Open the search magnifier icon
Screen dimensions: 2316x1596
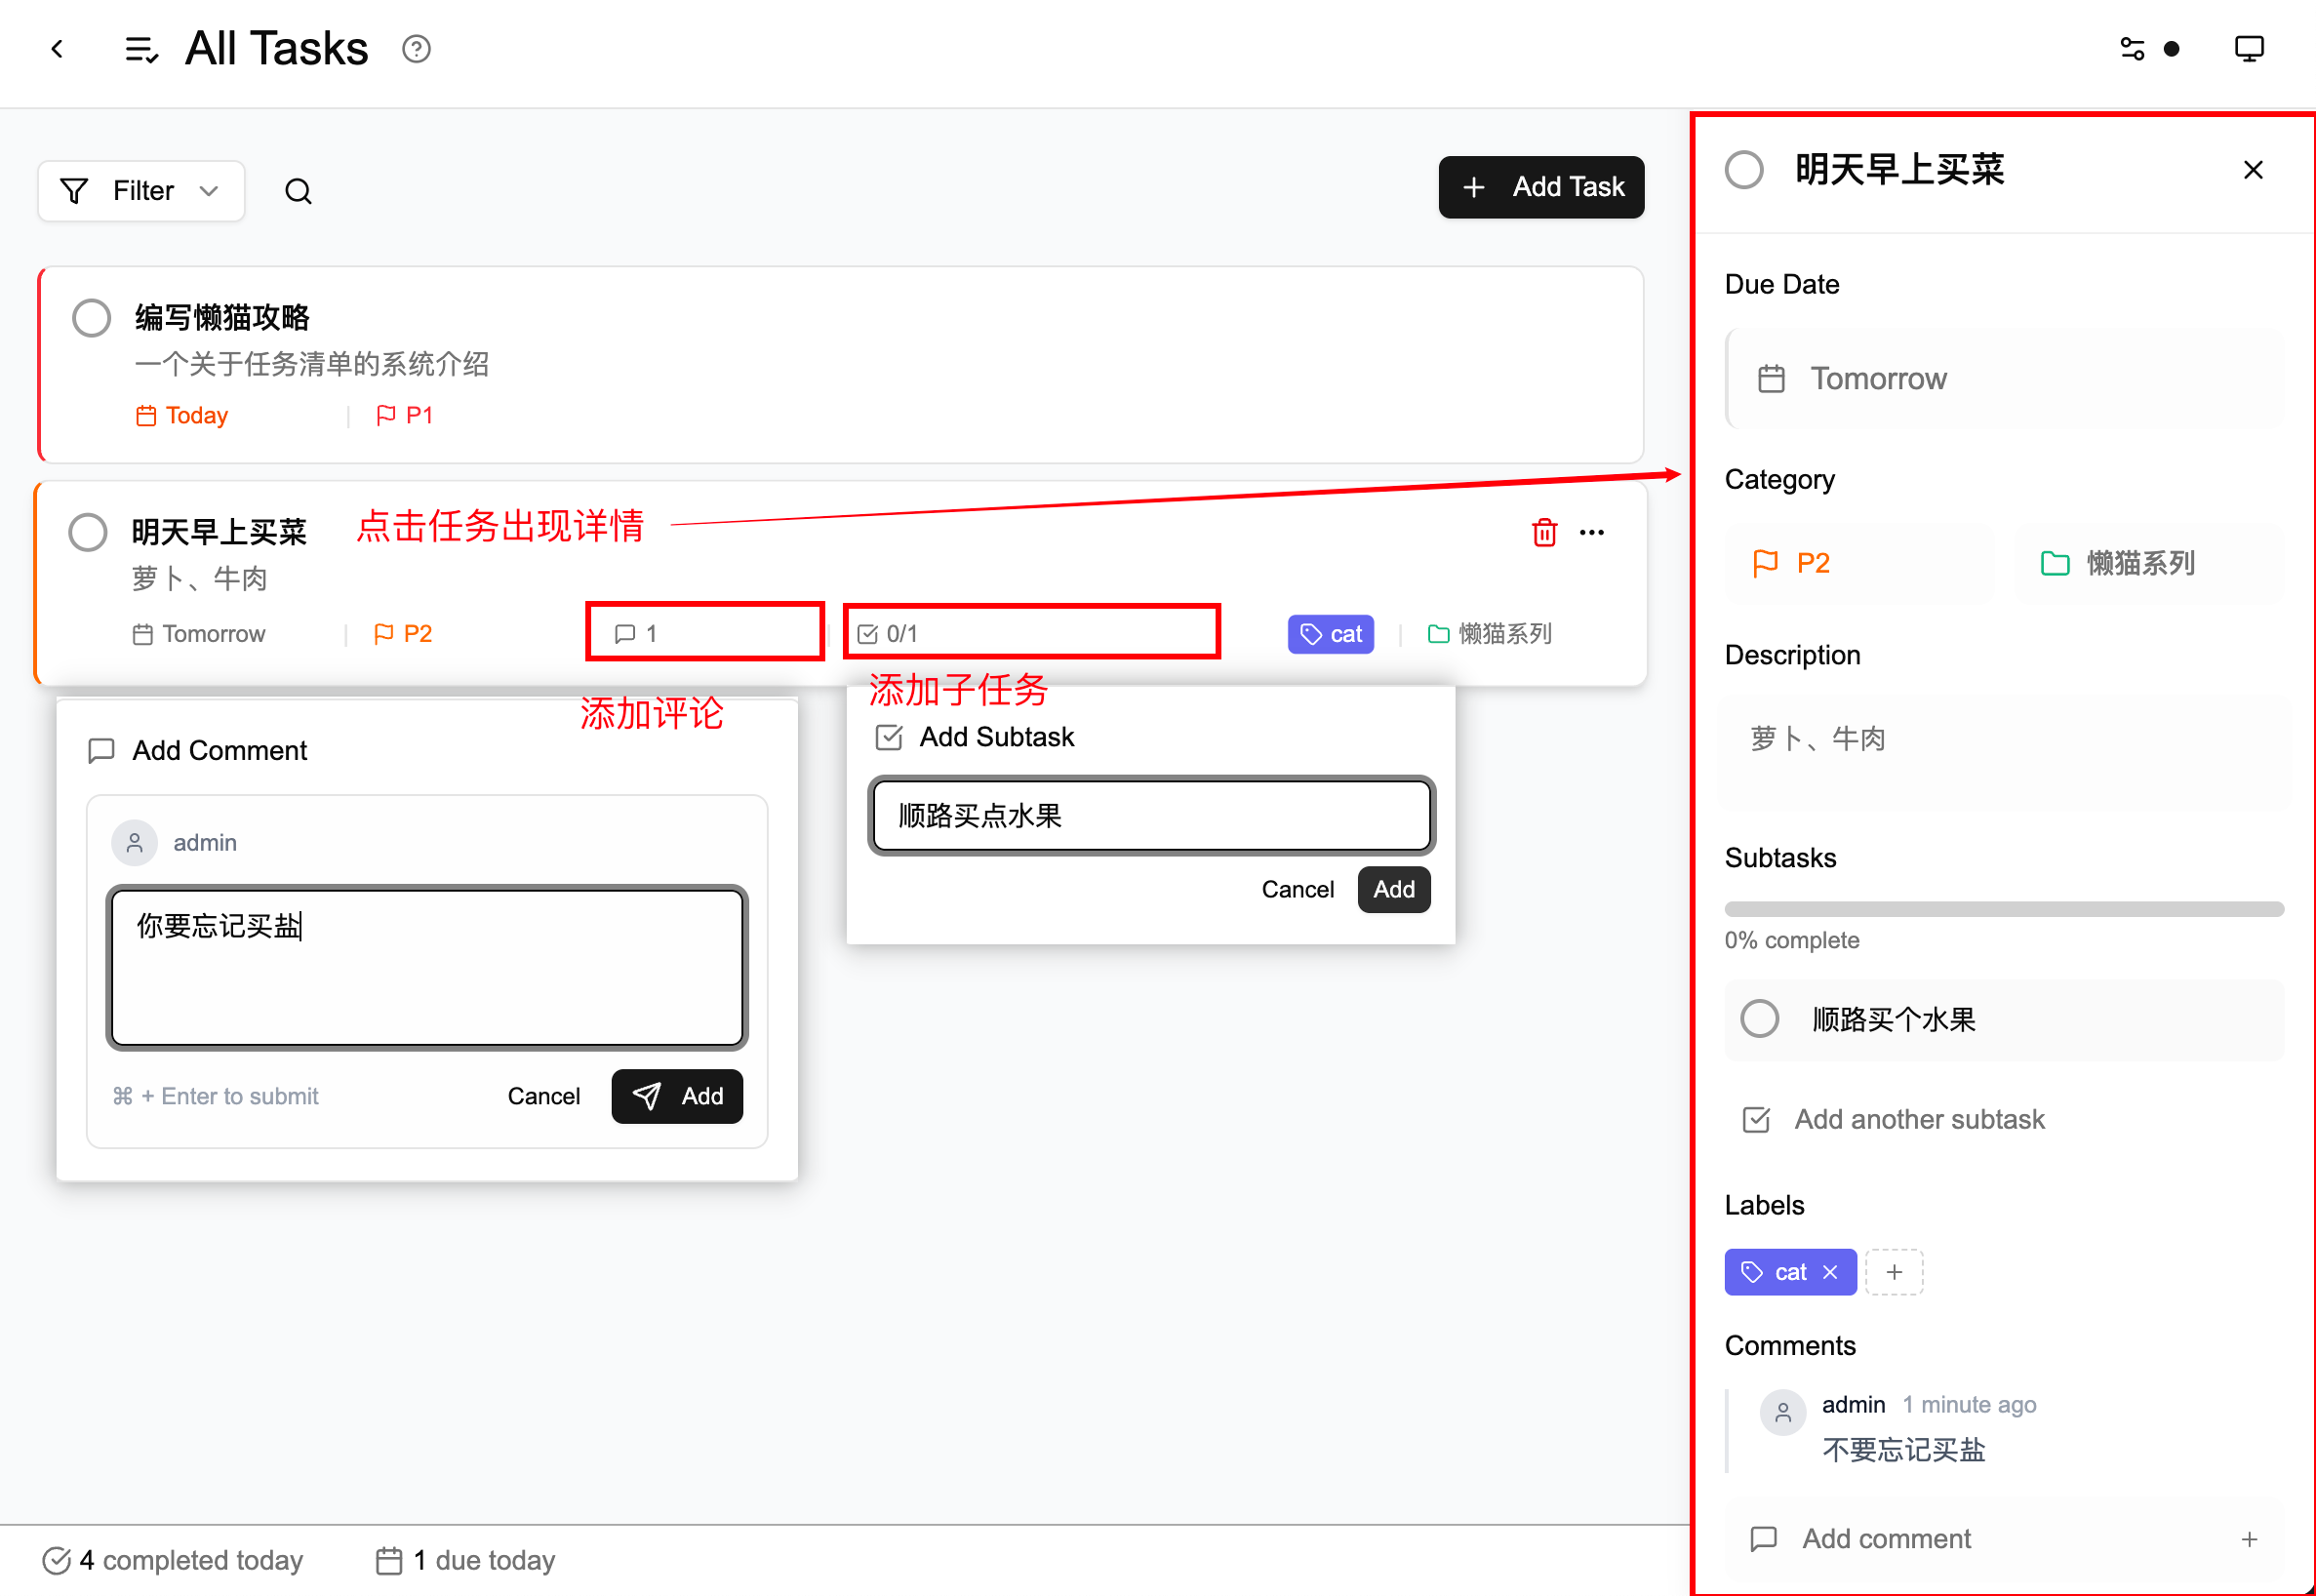[x=298, y=191]
